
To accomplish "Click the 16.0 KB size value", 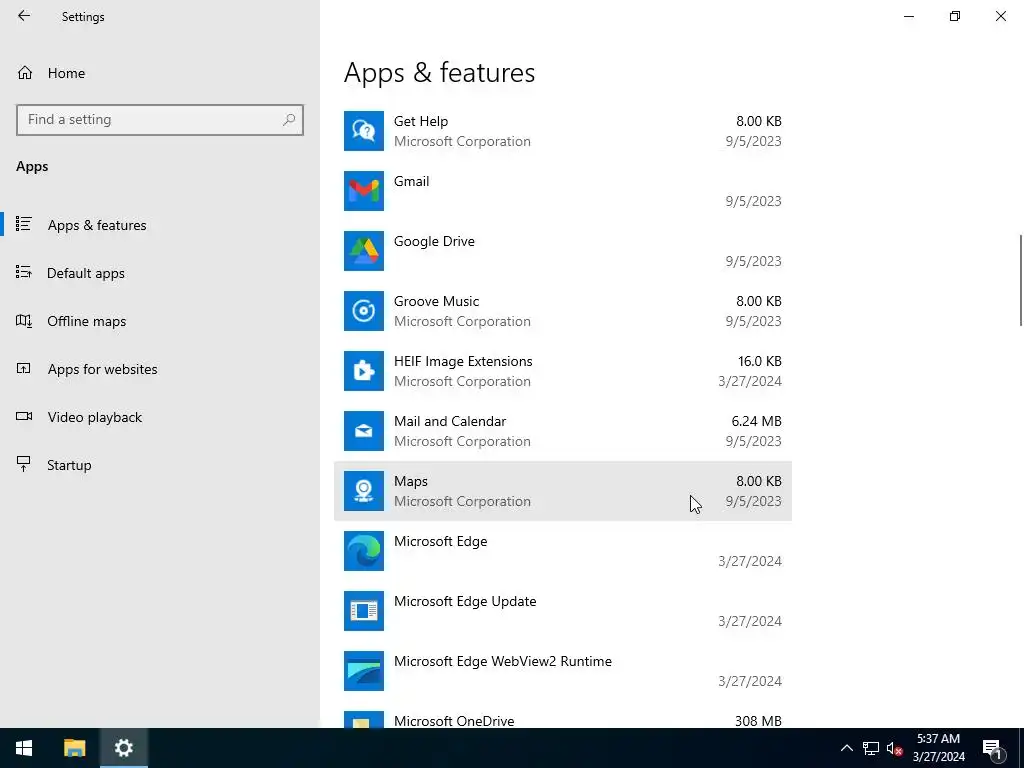I will (x=760, y=361).
